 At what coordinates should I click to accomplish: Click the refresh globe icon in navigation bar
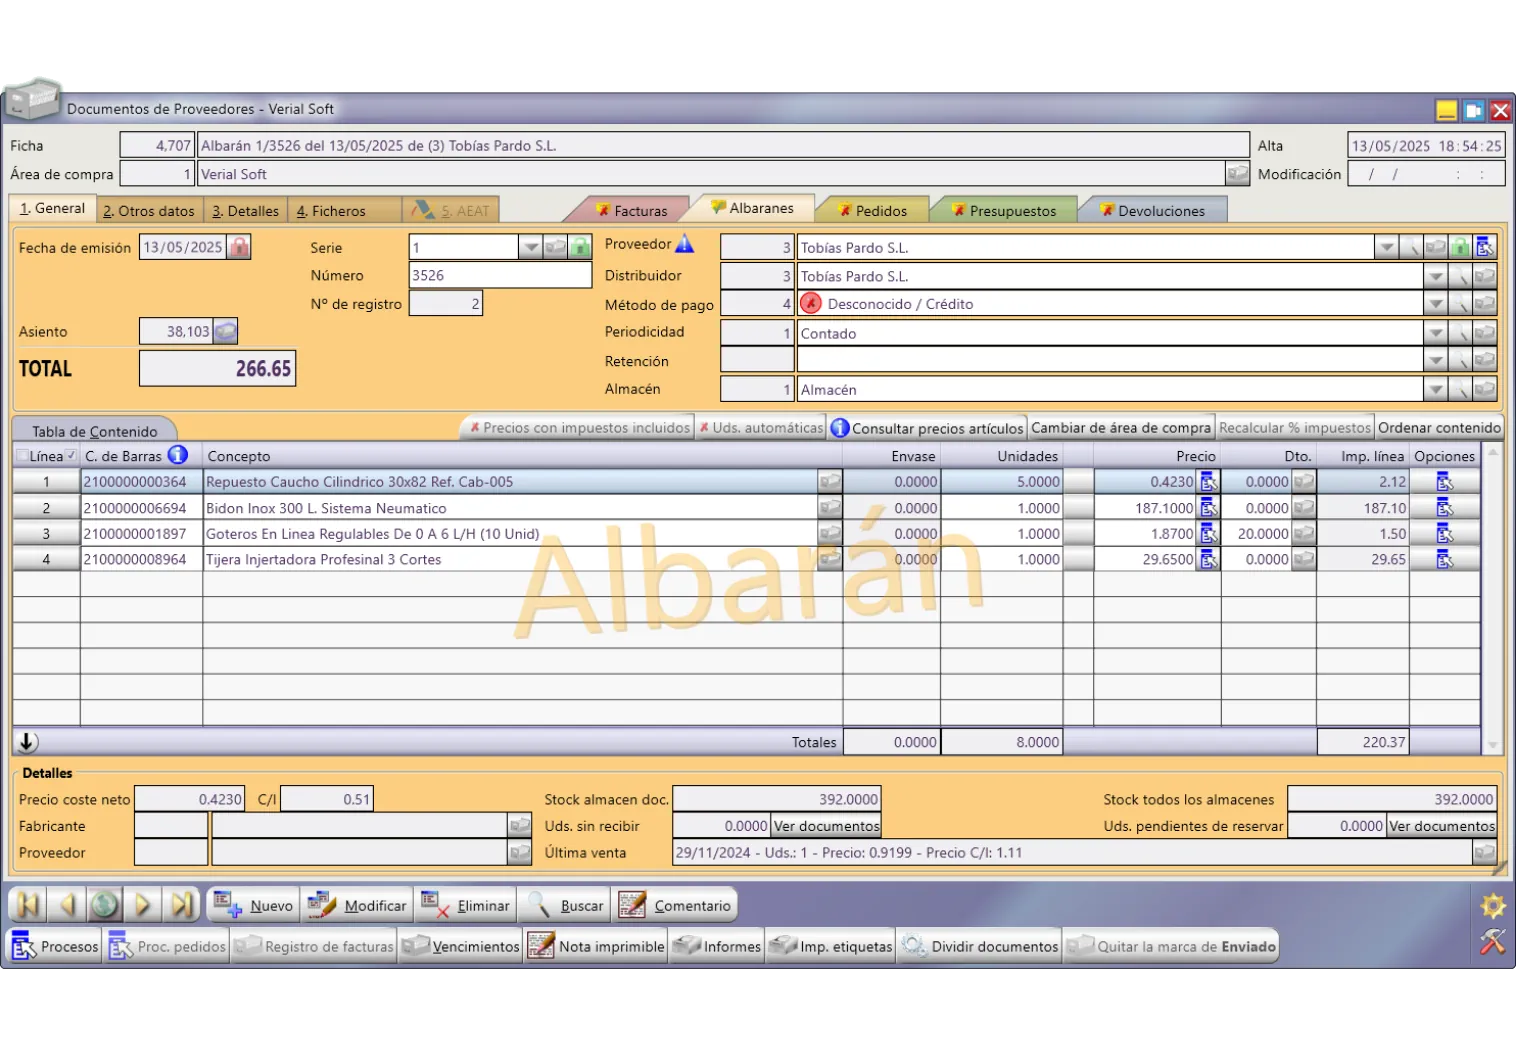104,905
